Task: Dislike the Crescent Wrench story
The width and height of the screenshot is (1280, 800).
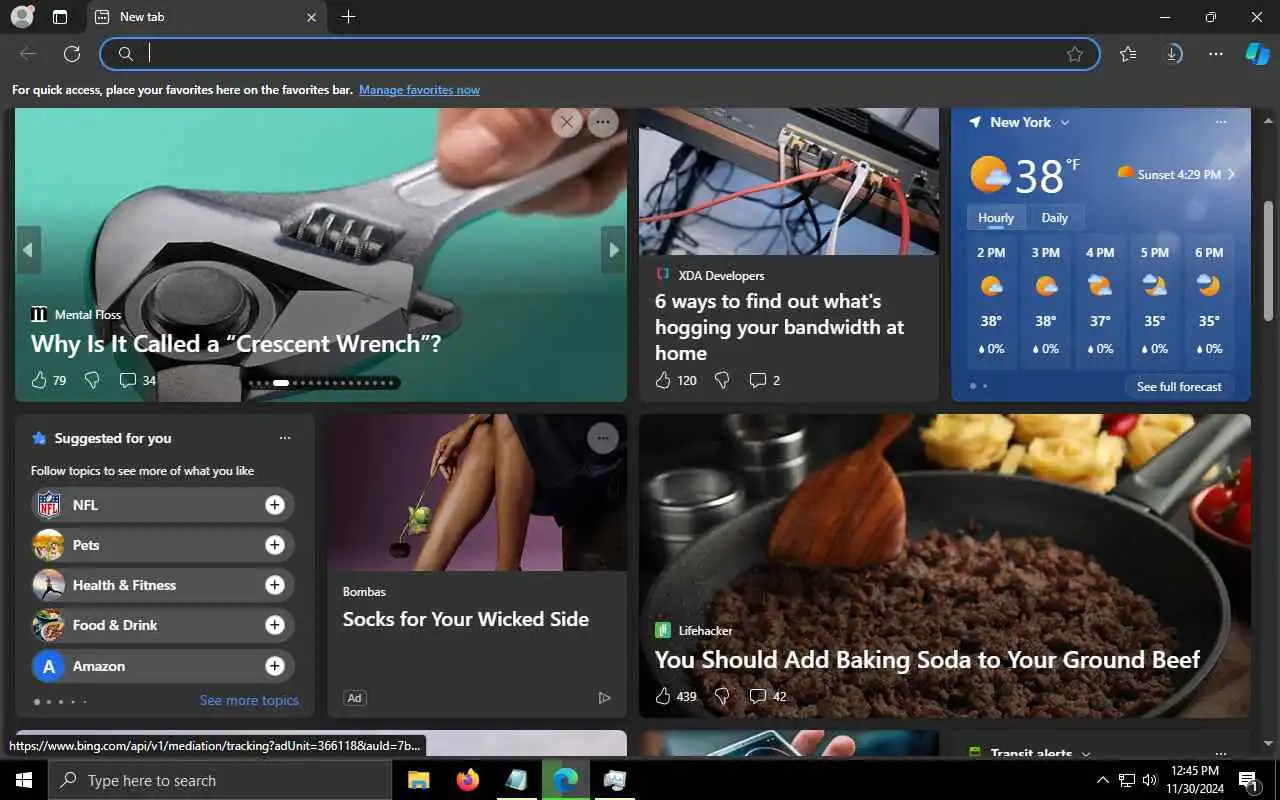Action: (x=92, y=380)
